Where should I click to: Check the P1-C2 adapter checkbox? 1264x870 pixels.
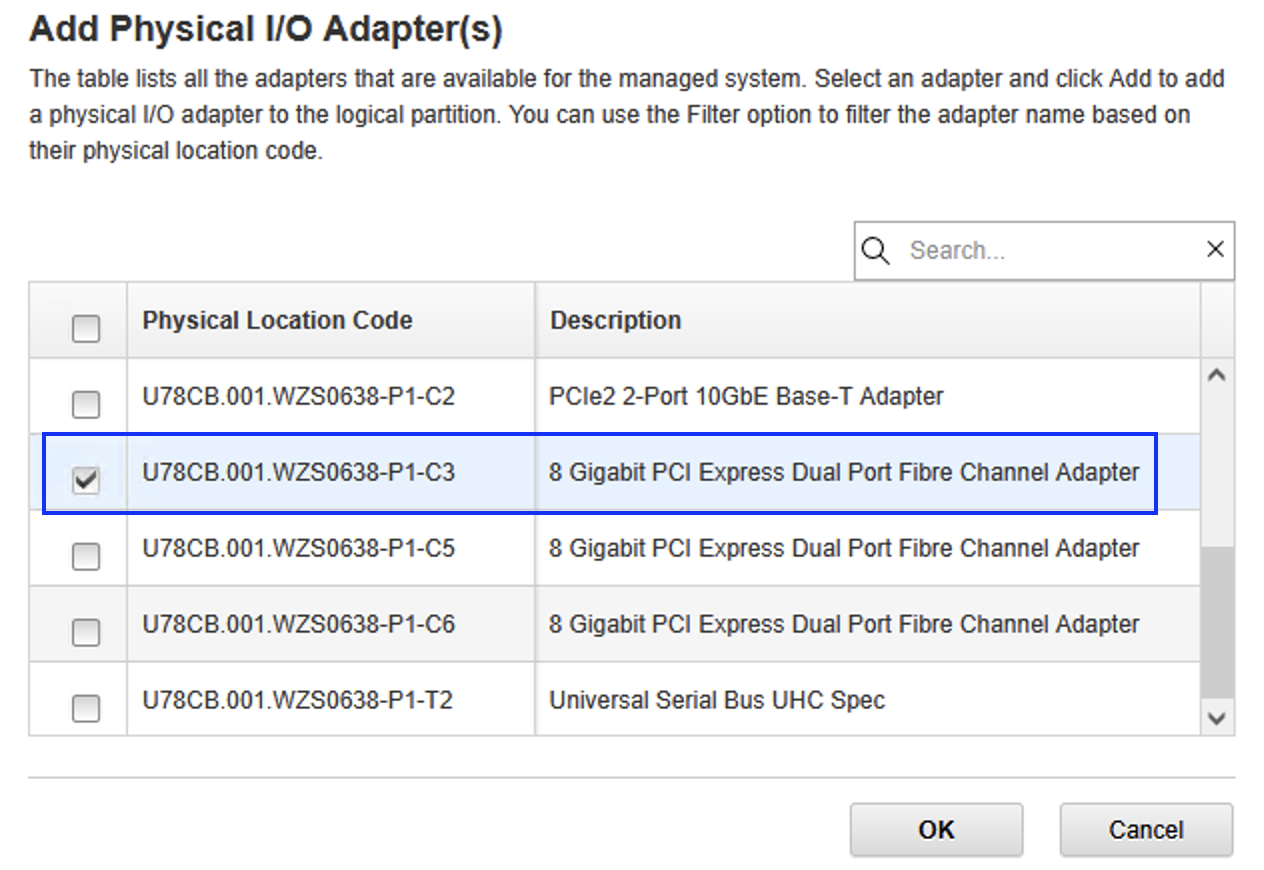click(x=86, y=404)
